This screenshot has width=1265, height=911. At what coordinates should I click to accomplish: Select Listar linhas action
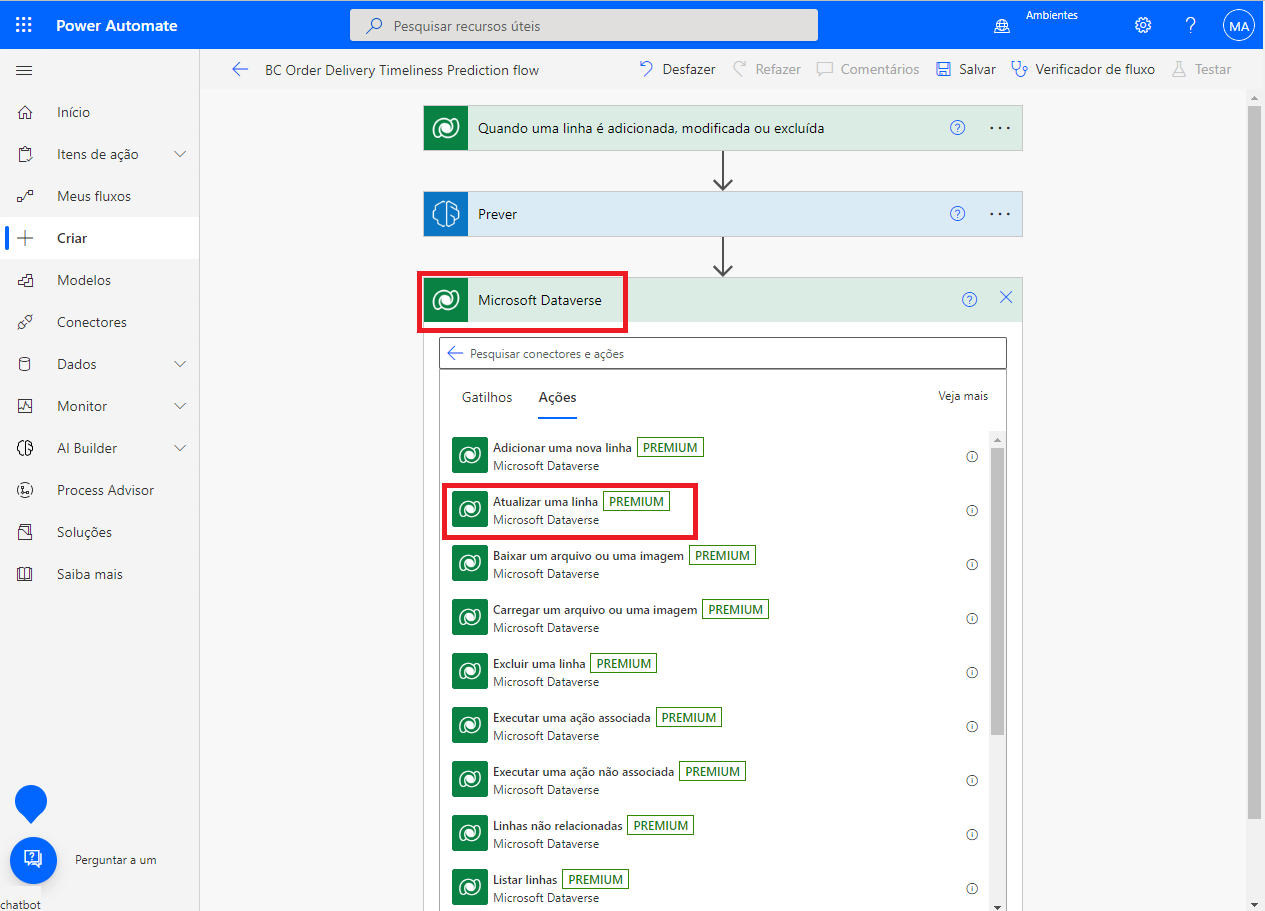715,888
